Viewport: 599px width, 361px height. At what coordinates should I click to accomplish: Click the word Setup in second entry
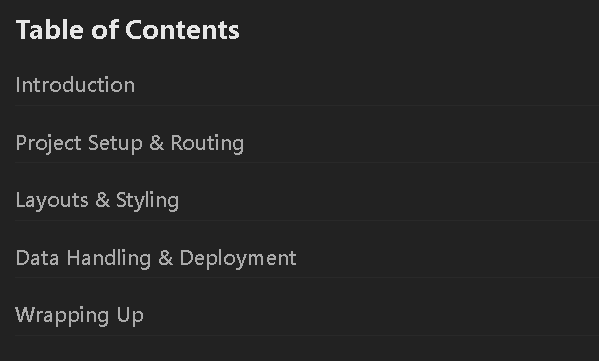pos(115,143)
